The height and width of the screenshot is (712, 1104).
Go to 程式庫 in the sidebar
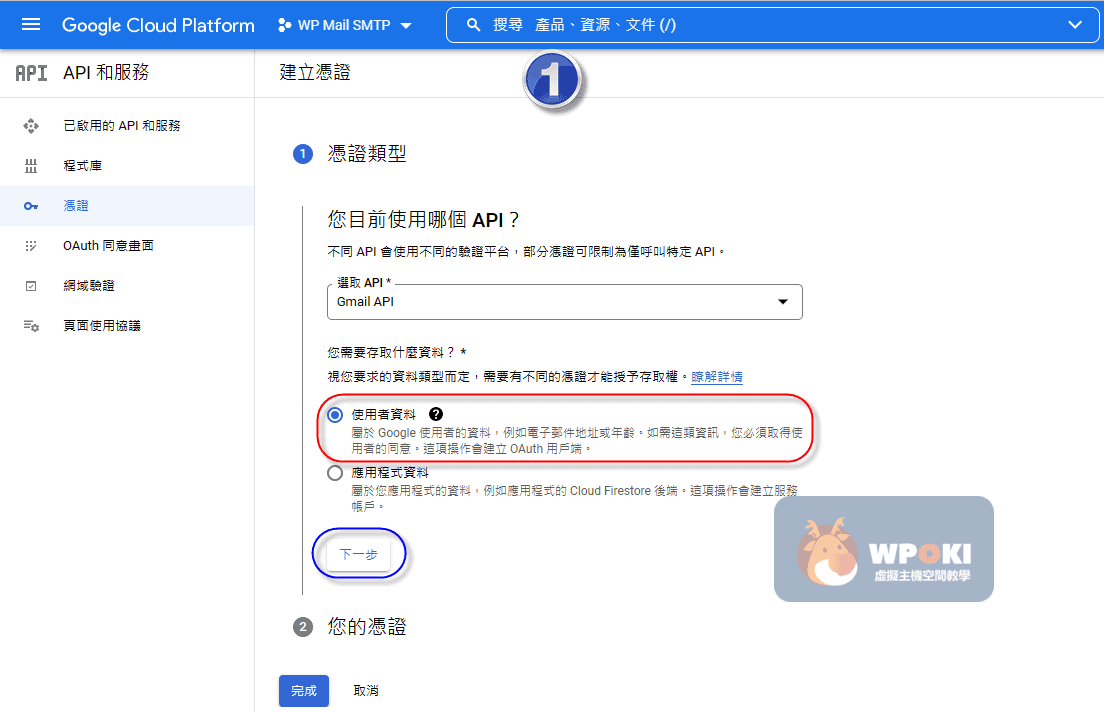coord(127,166)
